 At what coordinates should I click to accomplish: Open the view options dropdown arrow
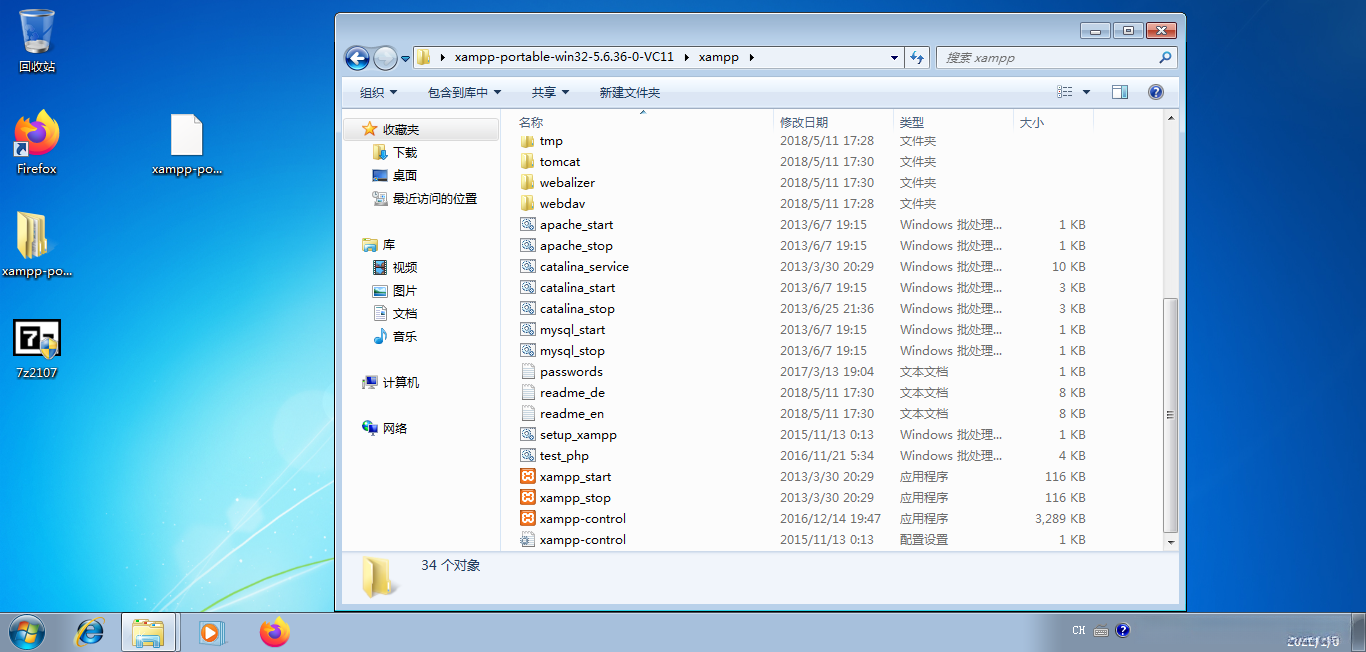tap(1087, 92)
